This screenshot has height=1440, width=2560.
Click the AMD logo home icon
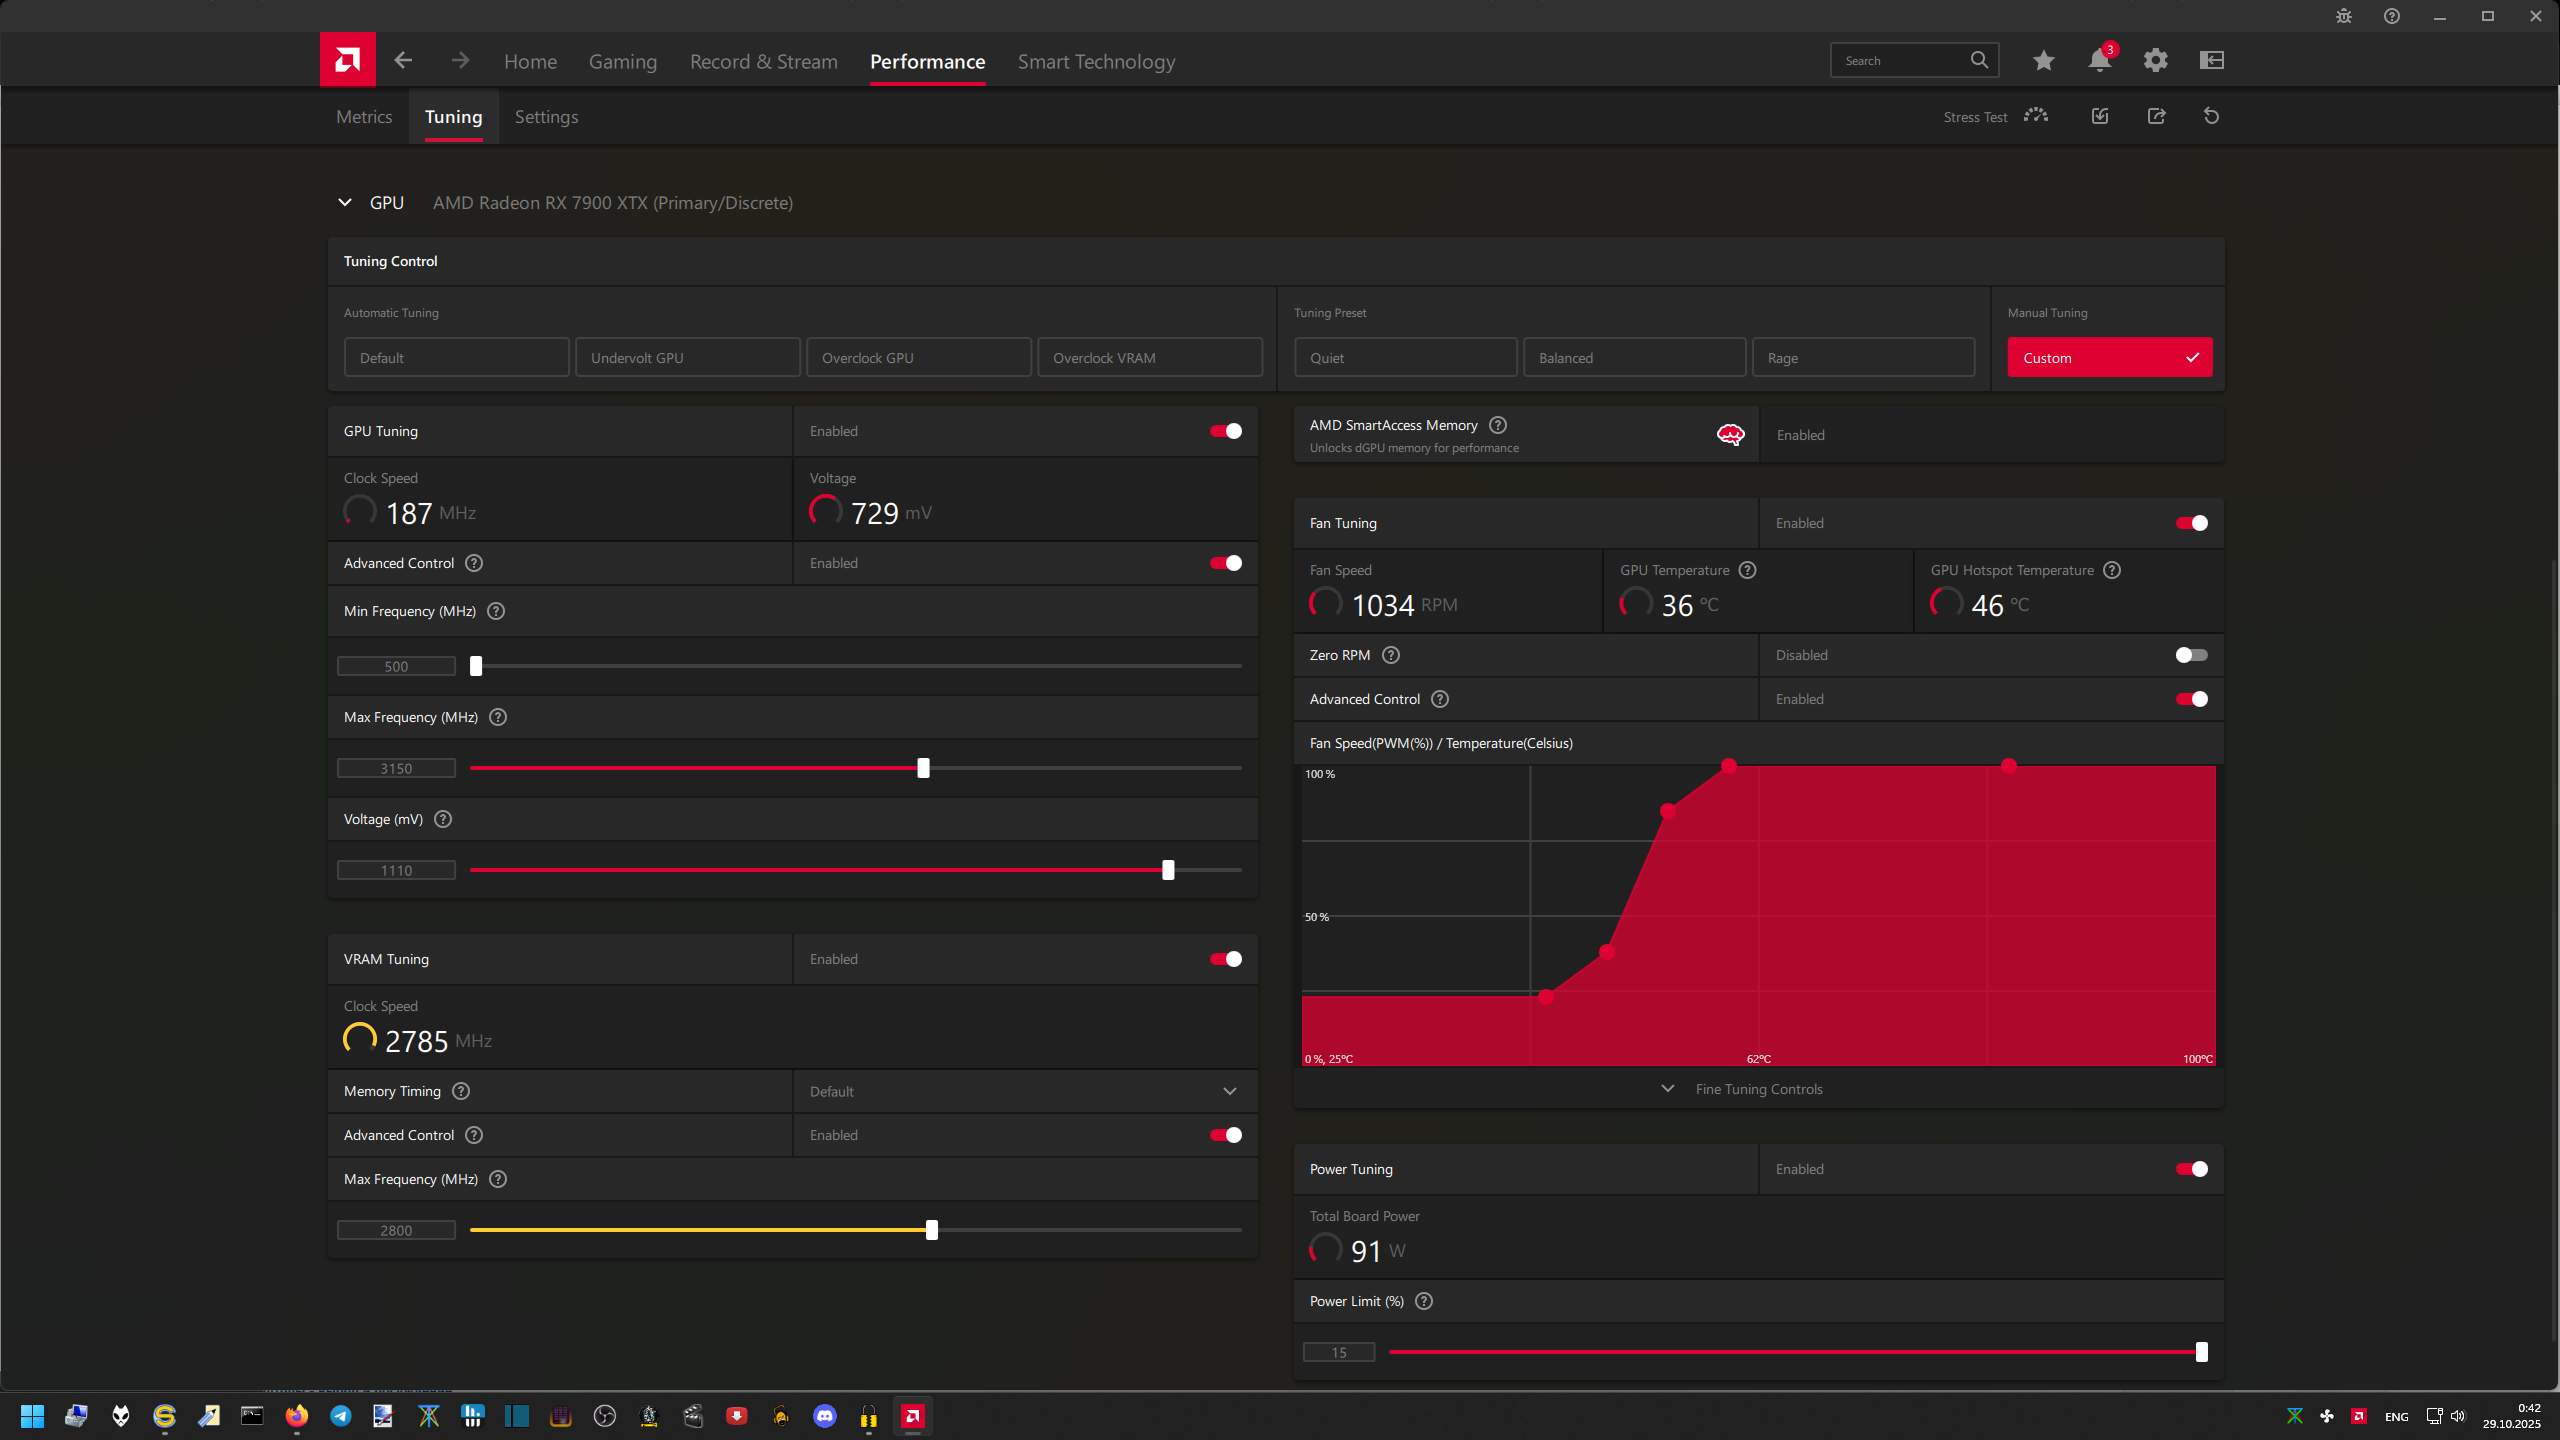click(x=347, y=60)
